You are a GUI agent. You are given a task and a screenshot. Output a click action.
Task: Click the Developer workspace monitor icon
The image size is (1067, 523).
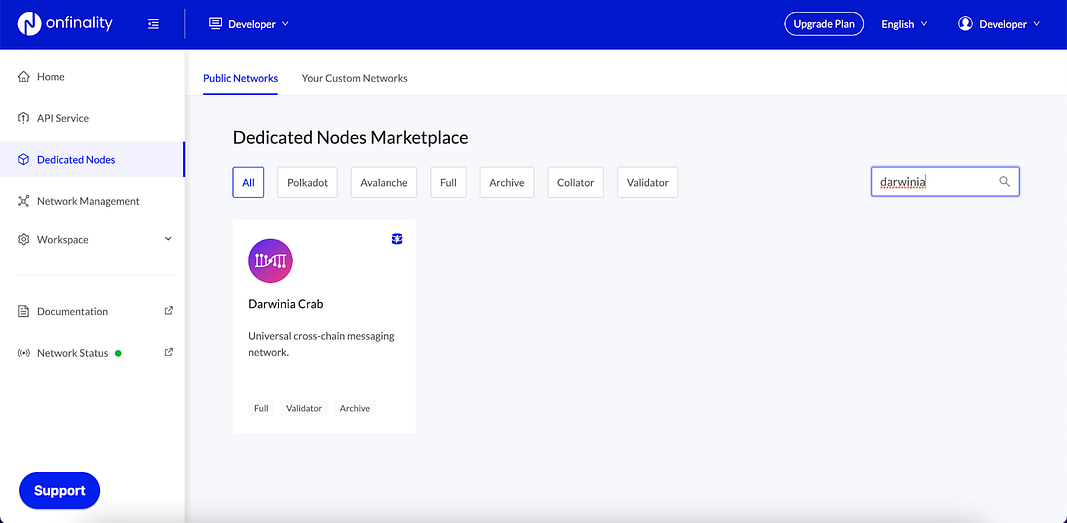216,24
